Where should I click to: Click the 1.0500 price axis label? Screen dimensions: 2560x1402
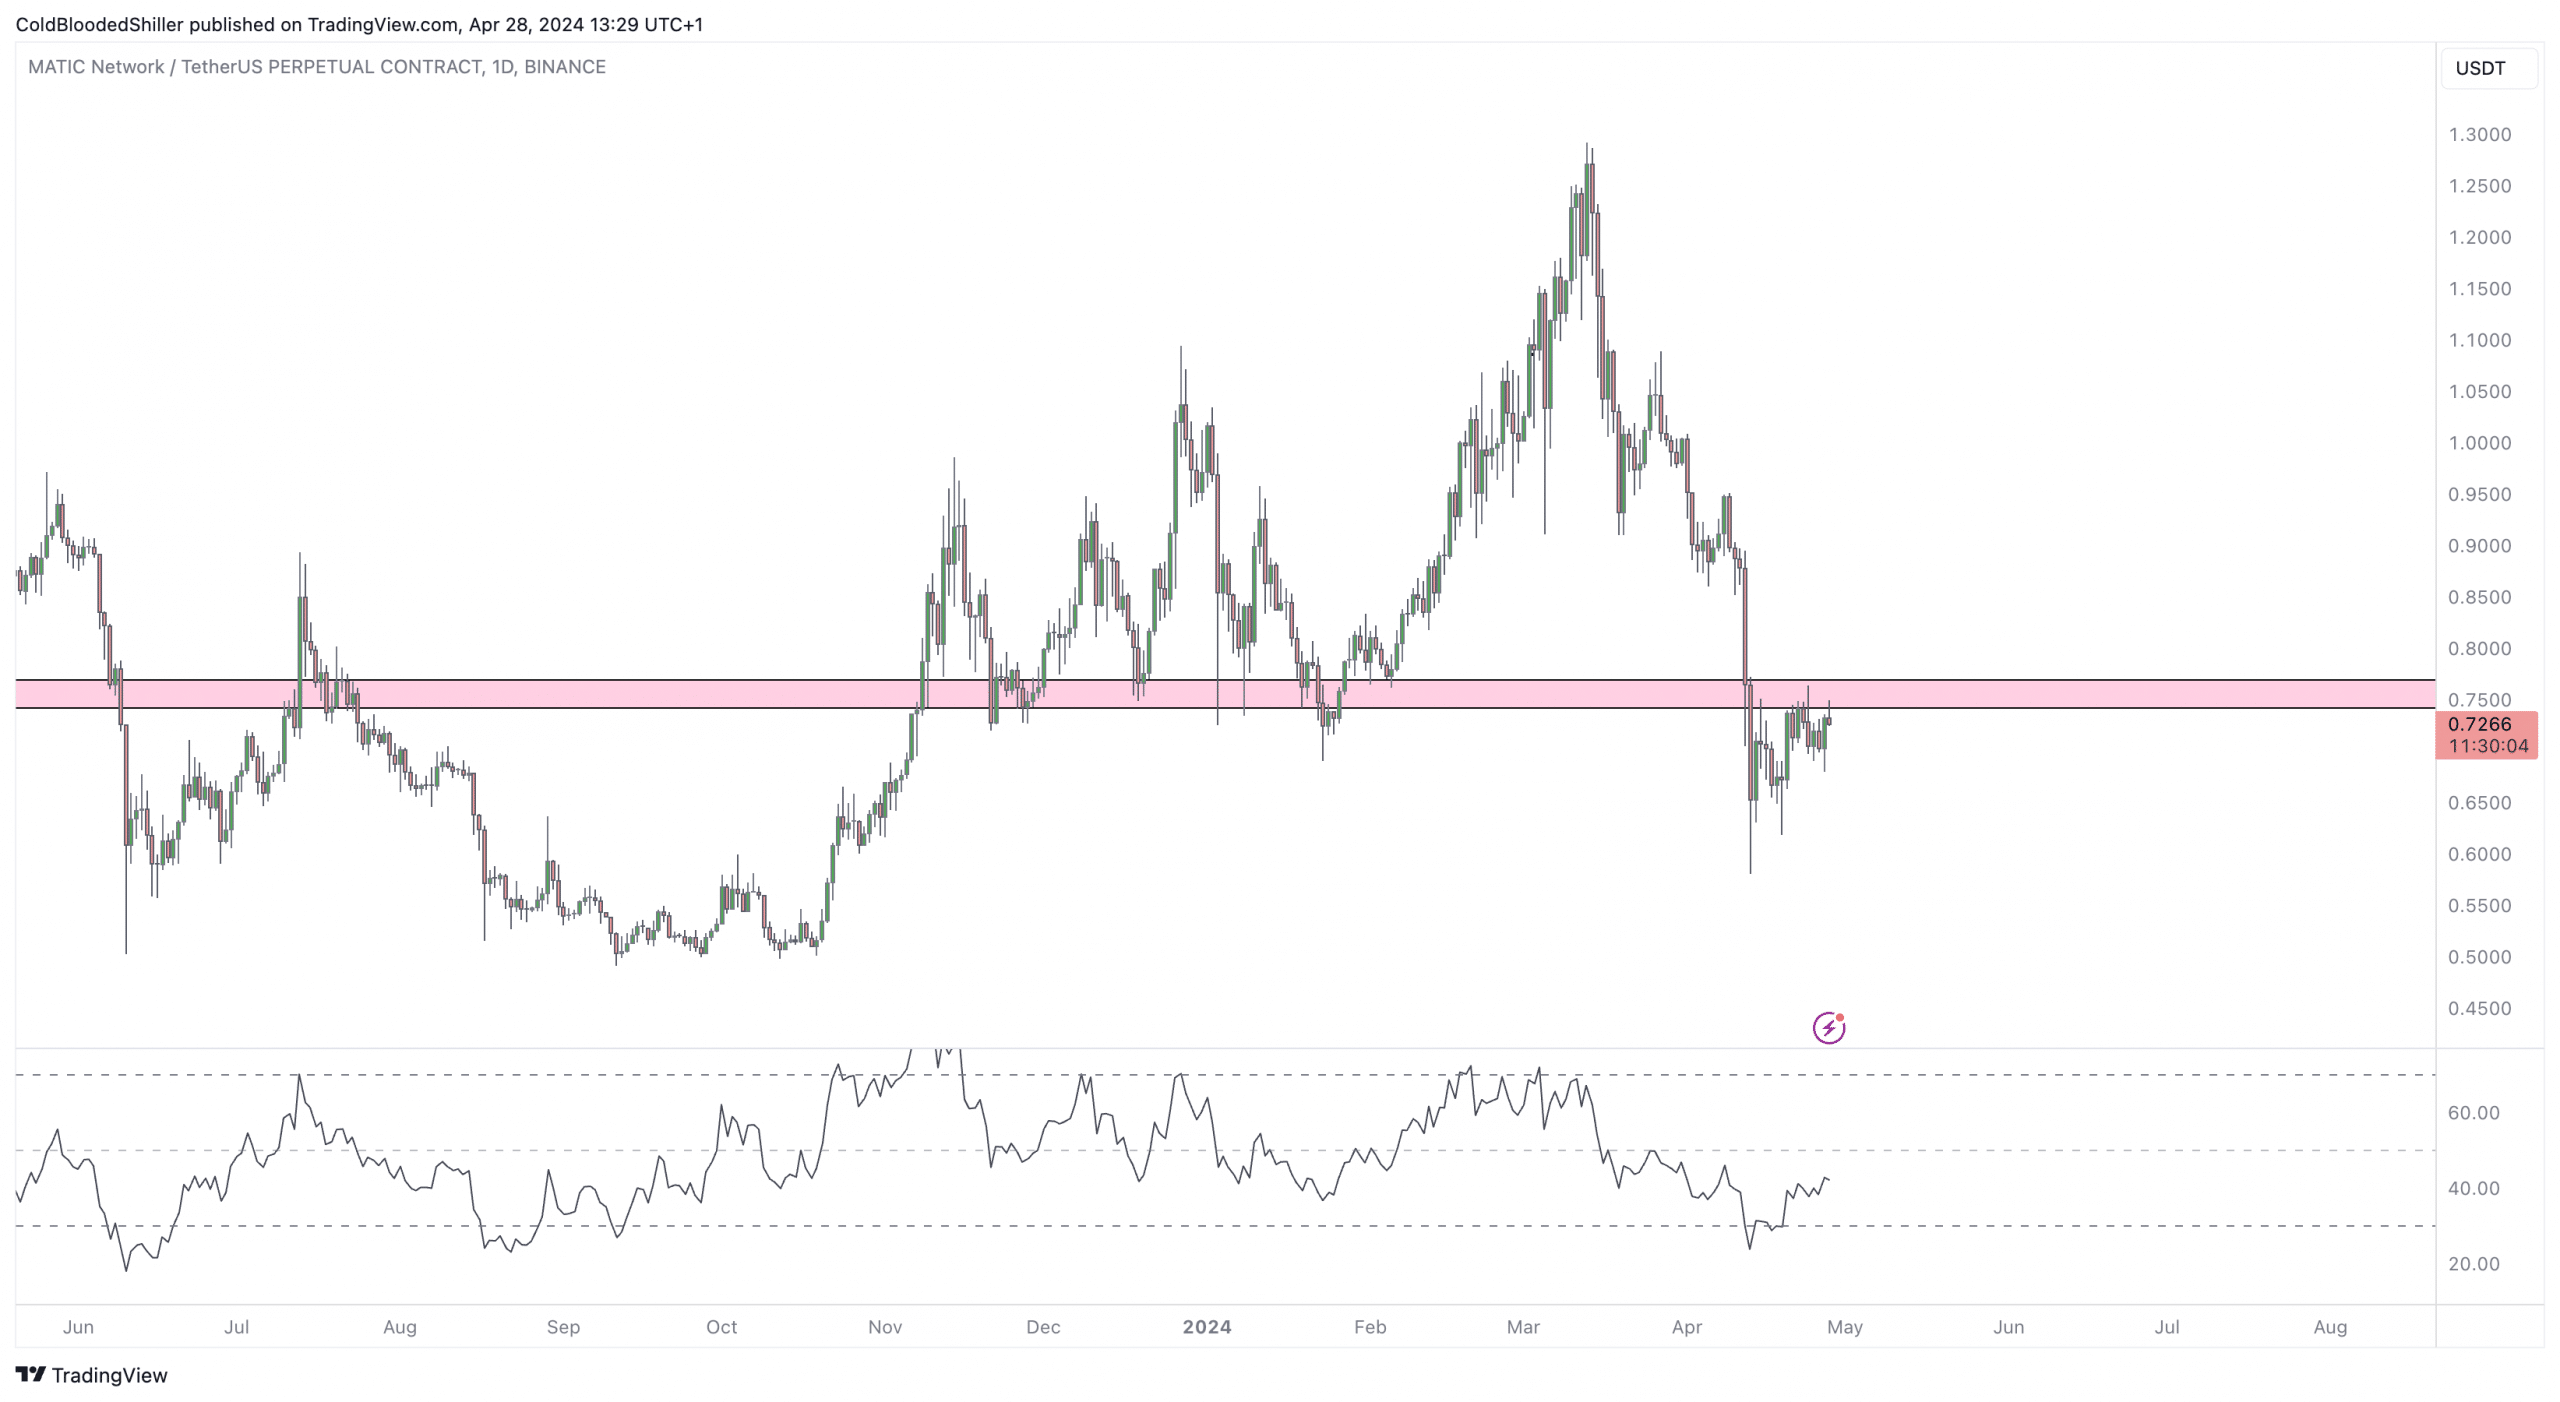(2479, 392)
